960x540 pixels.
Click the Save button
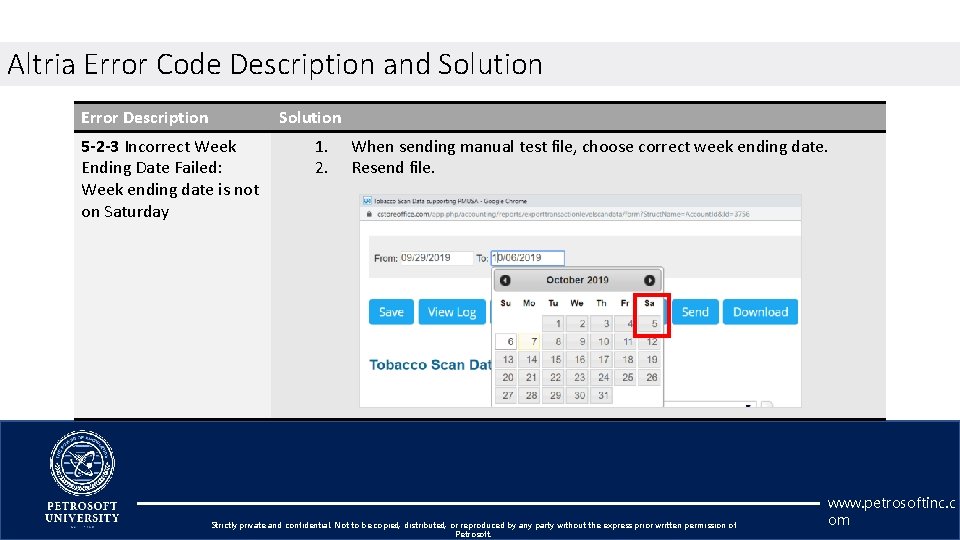click(391, 312)
